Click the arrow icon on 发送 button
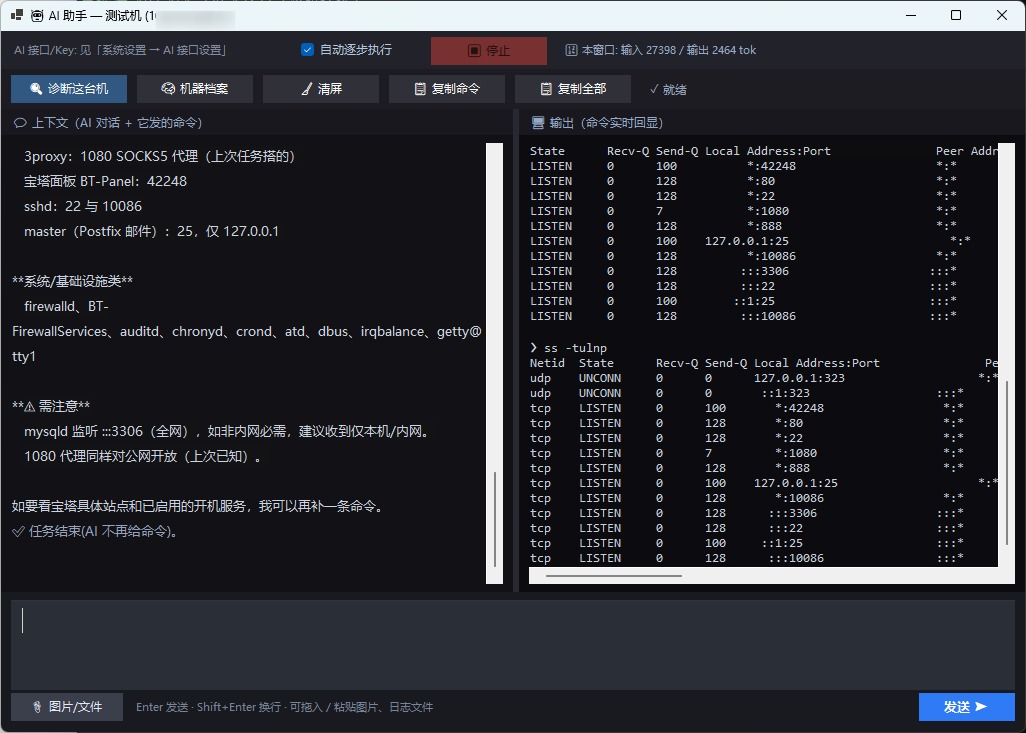 coord(981,707)
